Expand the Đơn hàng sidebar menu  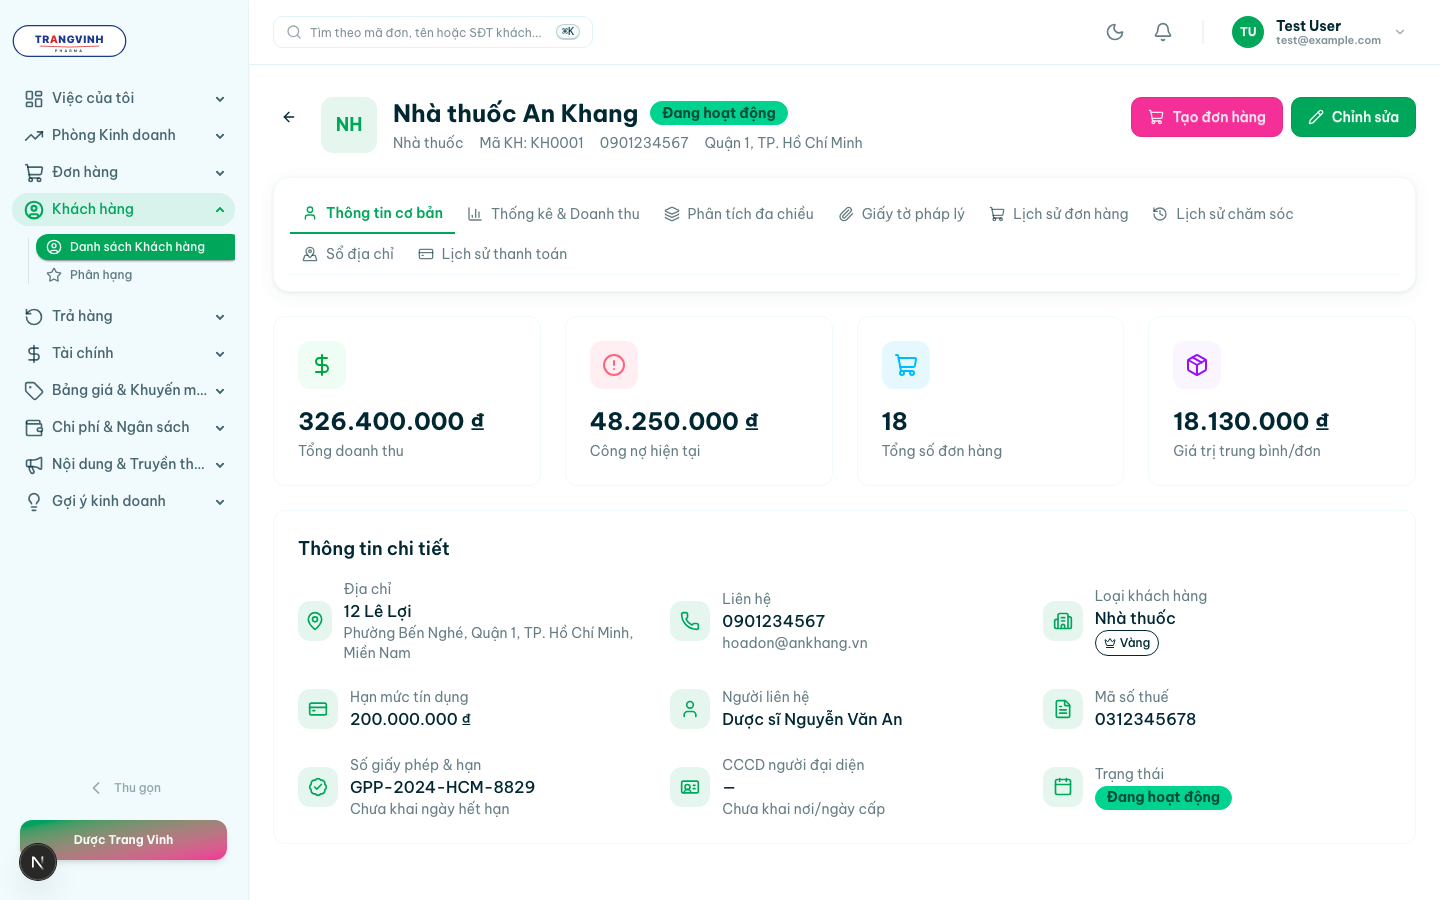pos(124,172)
